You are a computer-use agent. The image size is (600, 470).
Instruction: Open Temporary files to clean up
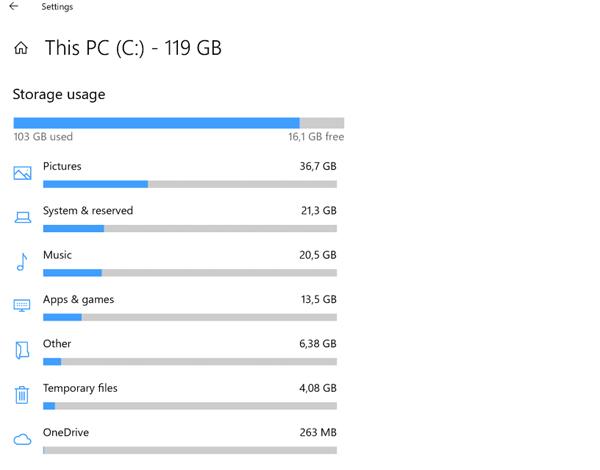tap(80, 388)
